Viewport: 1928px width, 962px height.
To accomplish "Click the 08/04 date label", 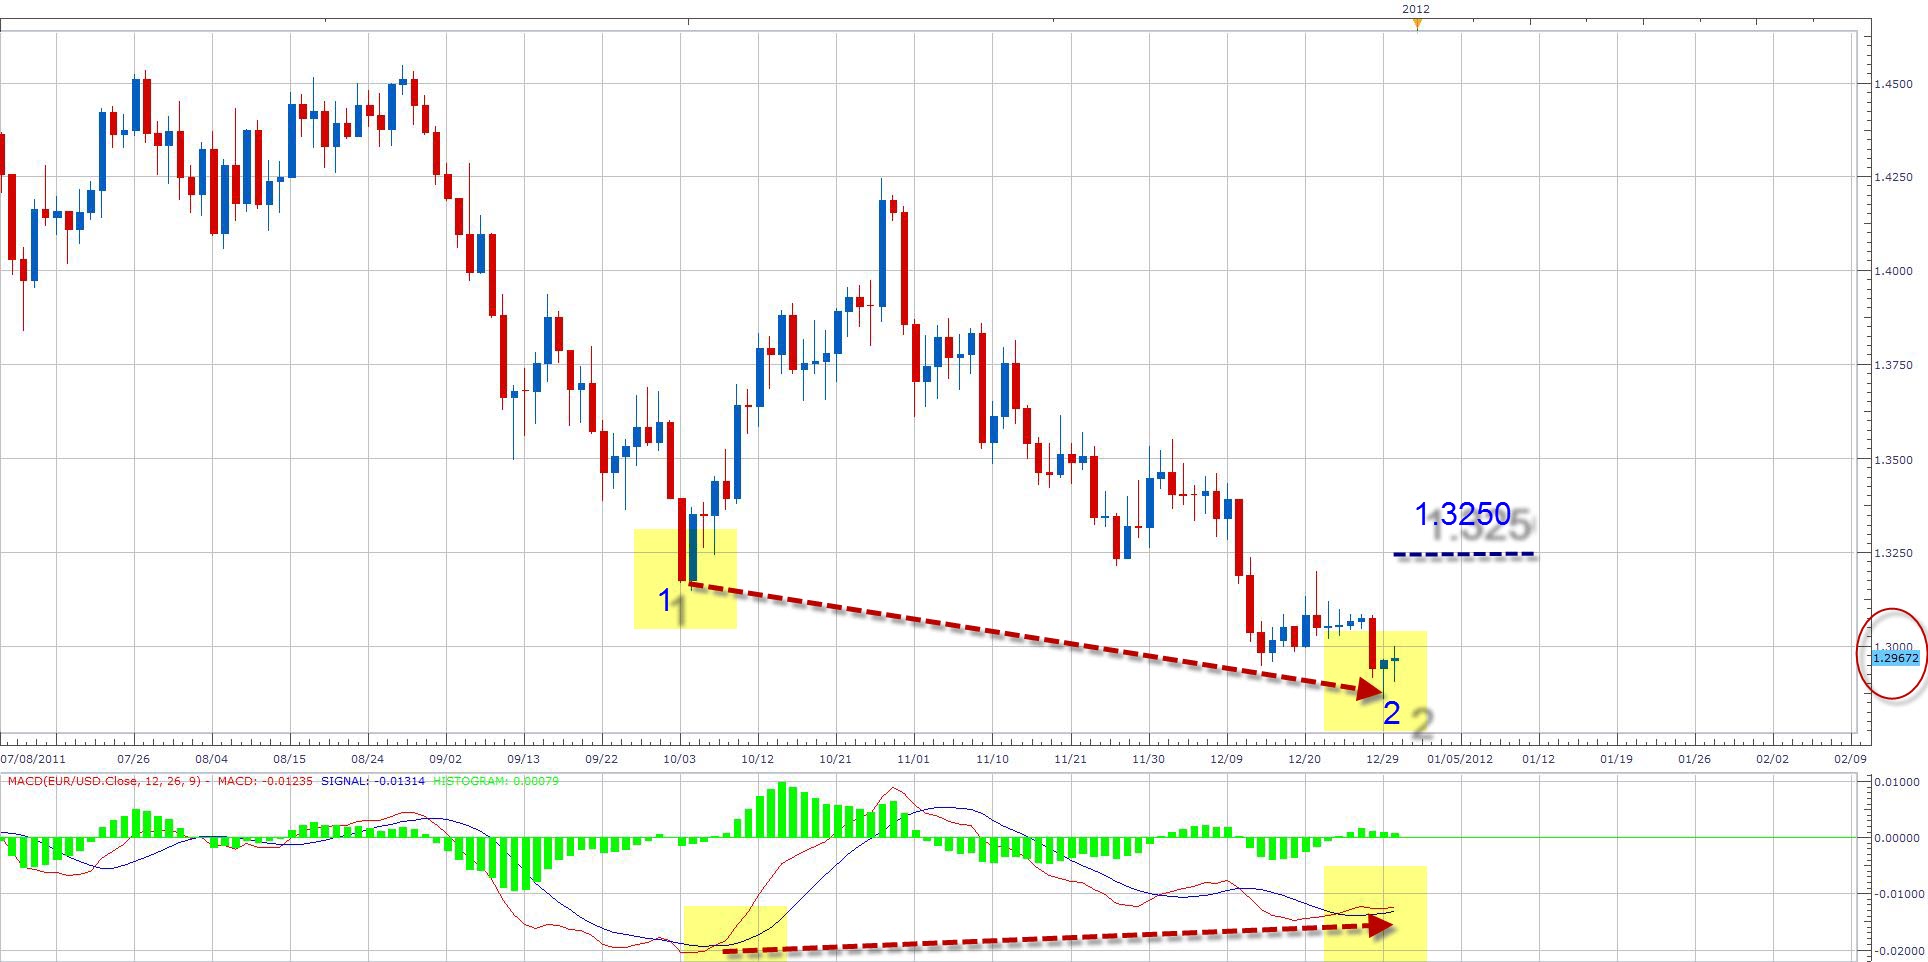I will (212, 759).
